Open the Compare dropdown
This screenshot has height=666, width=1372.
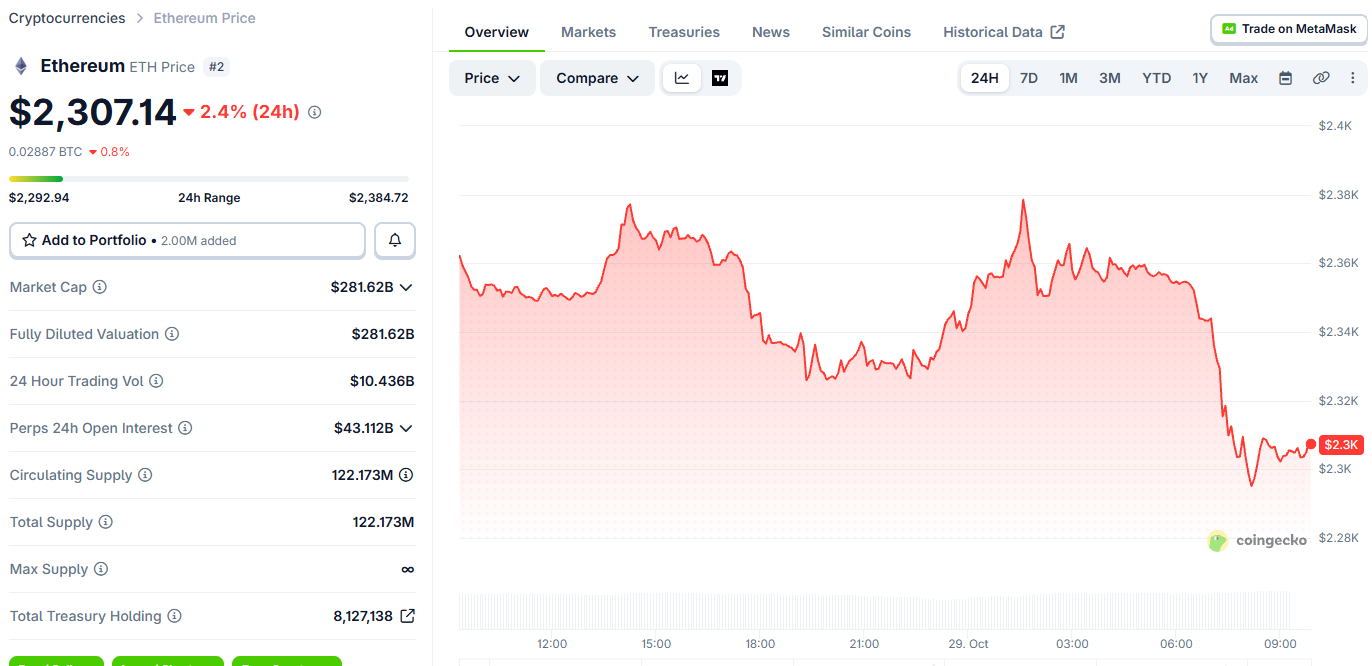coord(597,78)
